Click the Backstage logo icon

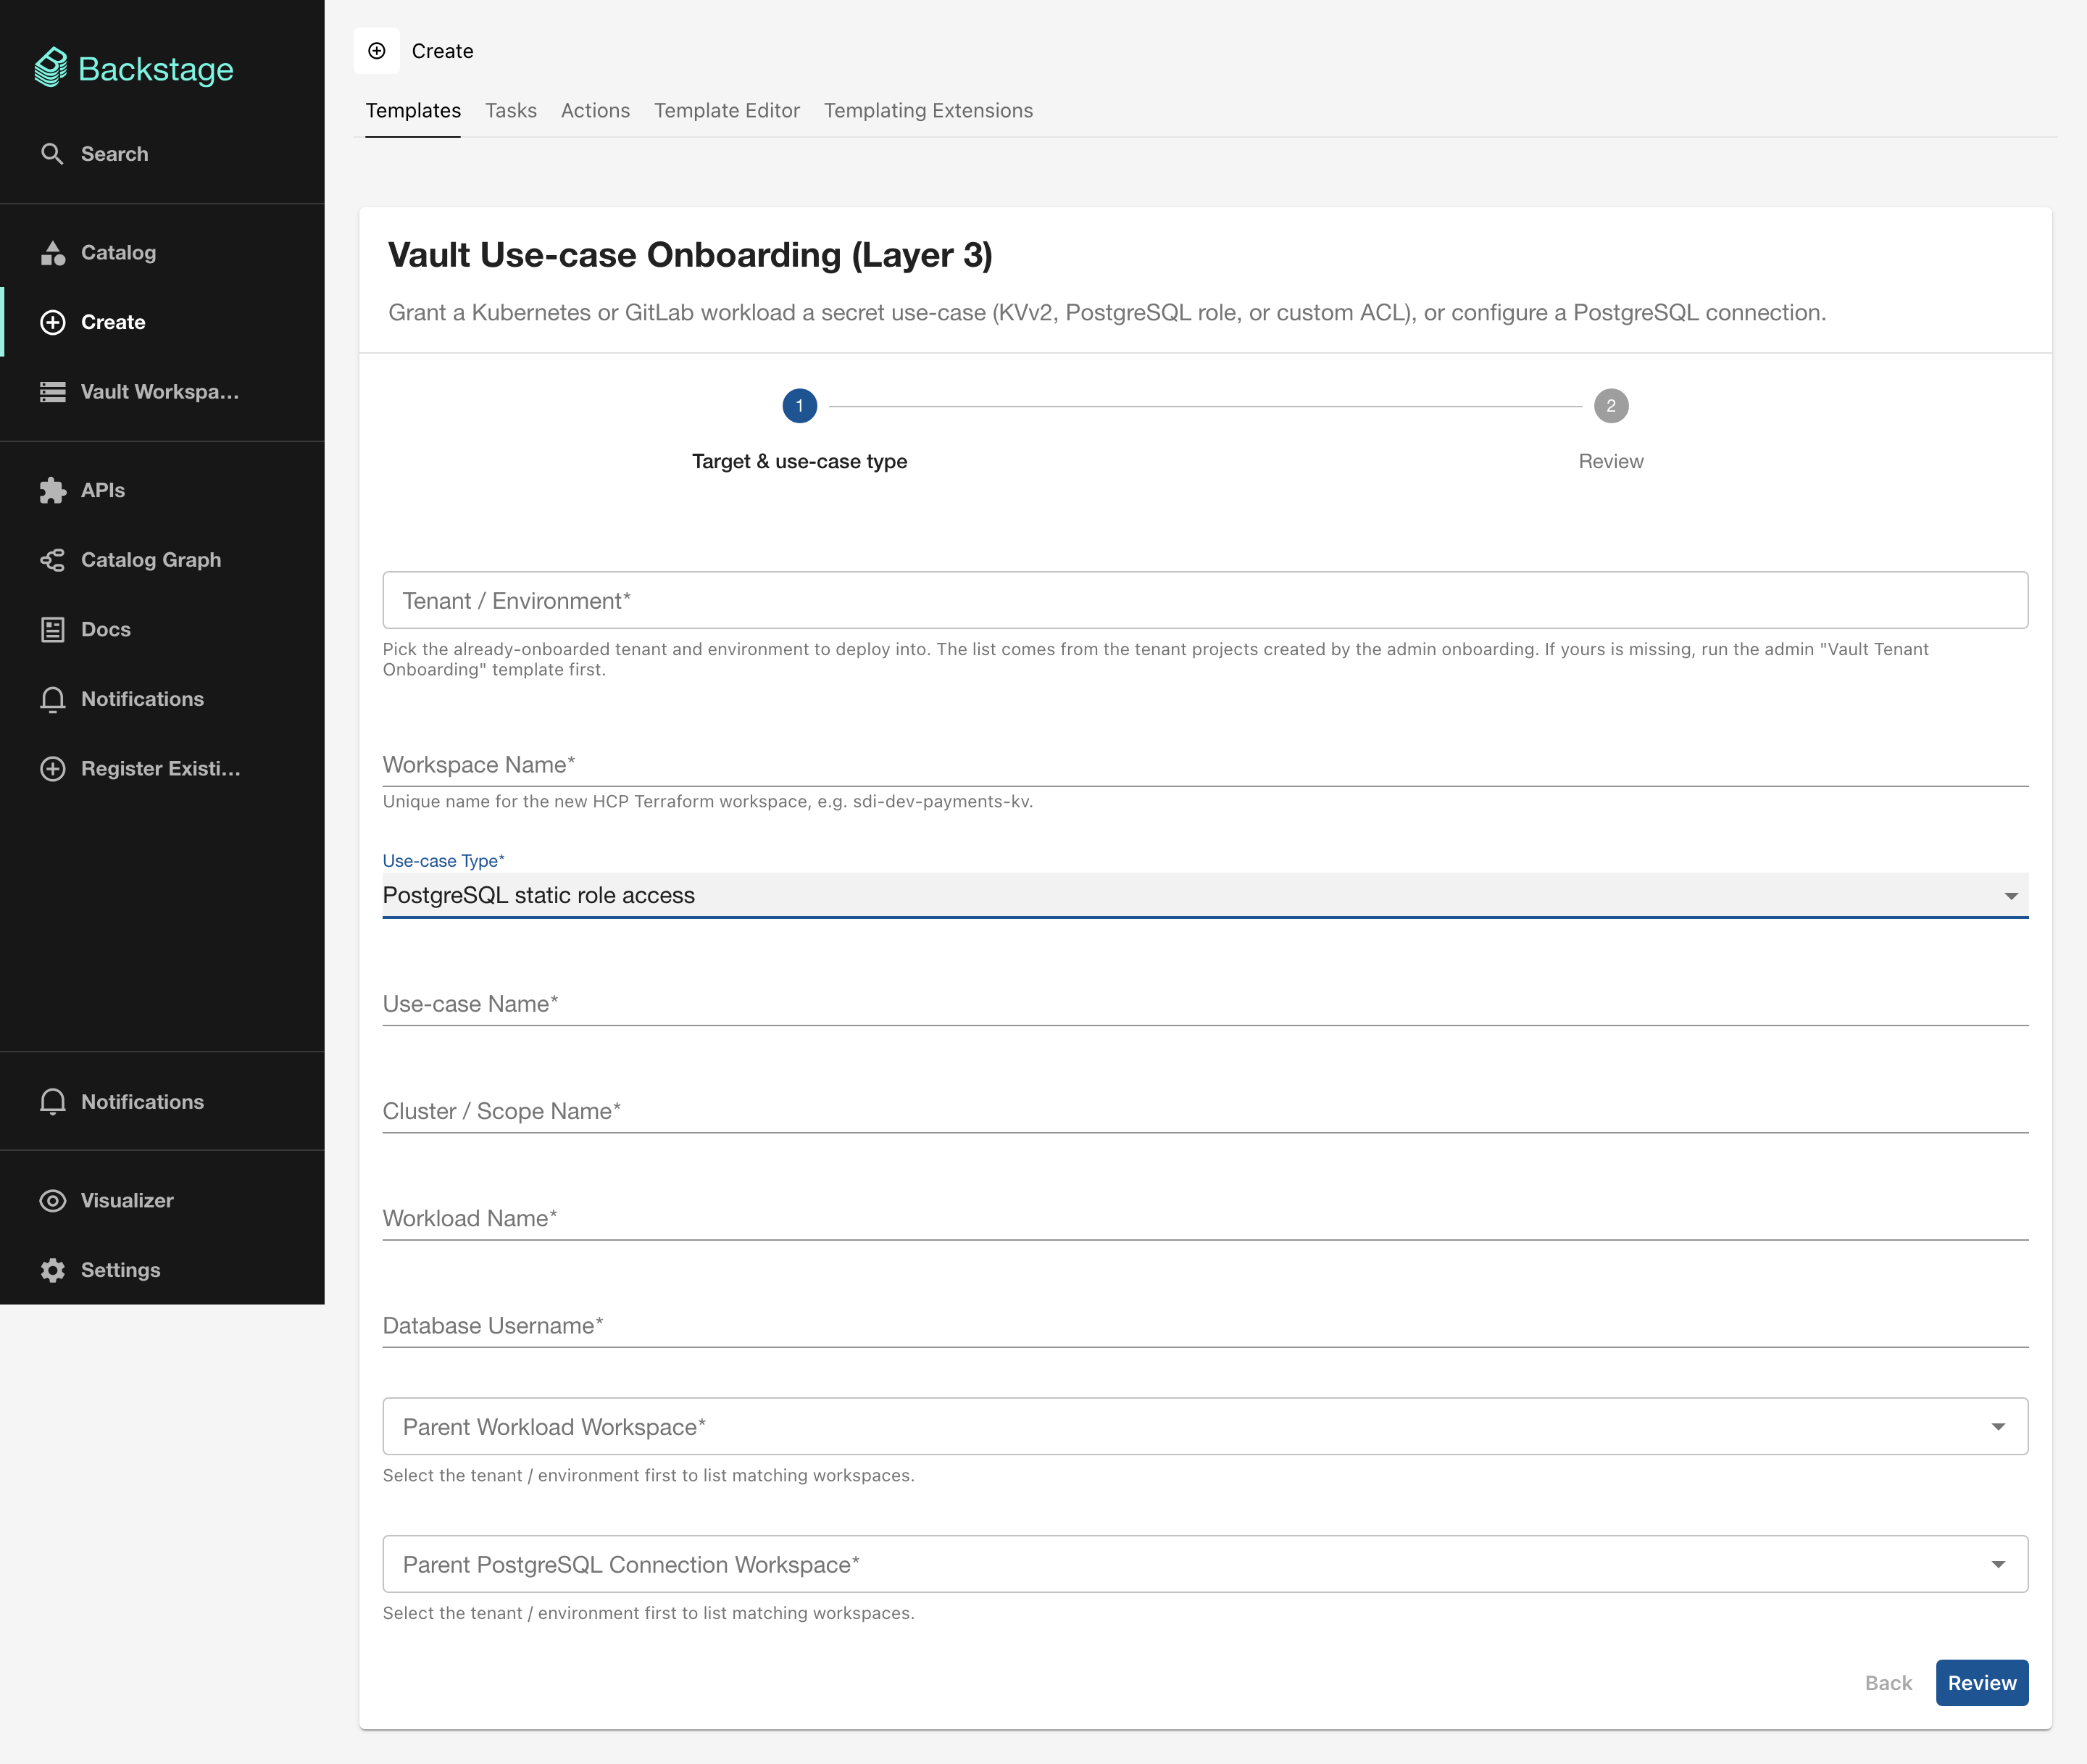[x=51, y=68]
